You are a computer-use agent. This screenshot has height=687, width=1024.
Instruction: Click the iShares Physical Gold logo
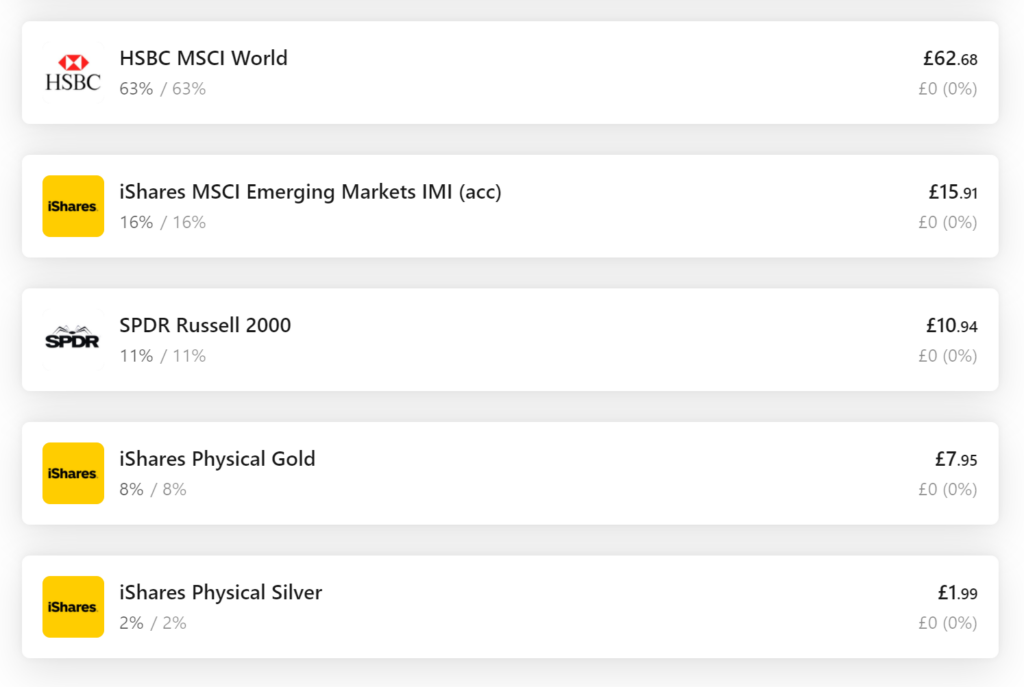point(73,473)
